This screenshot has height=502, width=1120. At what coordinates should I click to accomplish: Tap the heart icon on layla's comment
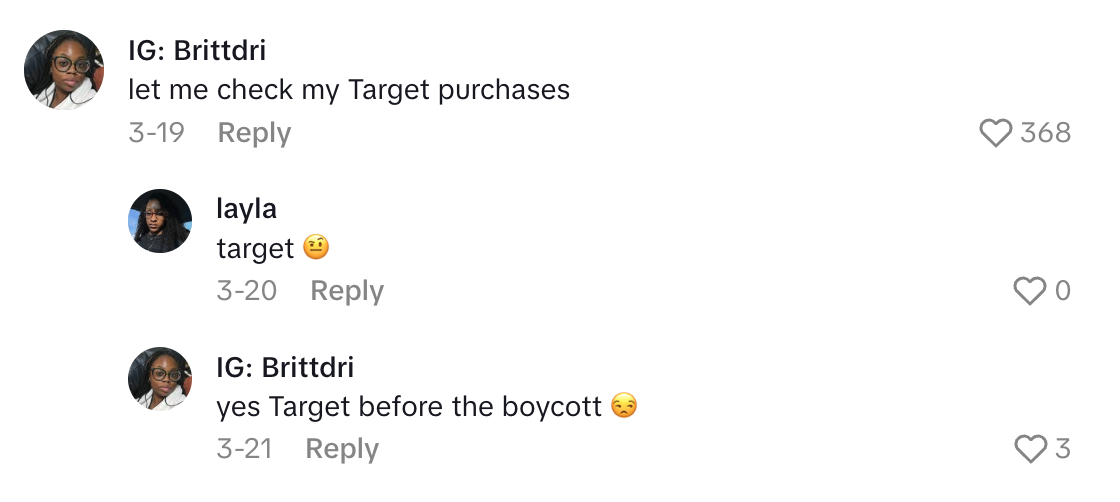point(1030,291)
